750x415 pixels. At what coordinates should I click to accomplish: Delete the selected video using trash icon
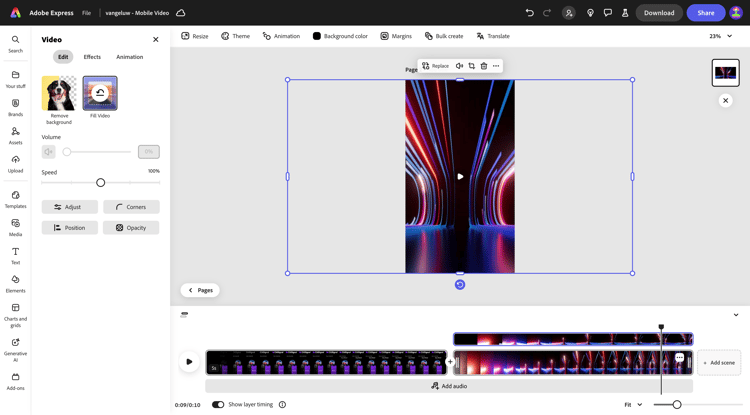(x=484, y=66)
